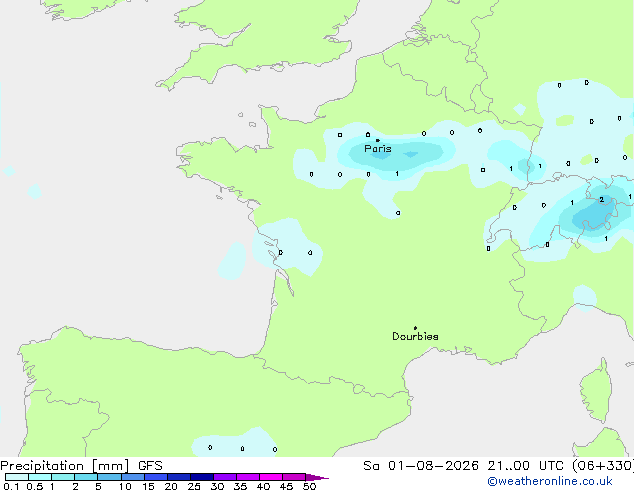Click the '(06+330)' forecast run text

coord(603,466)
